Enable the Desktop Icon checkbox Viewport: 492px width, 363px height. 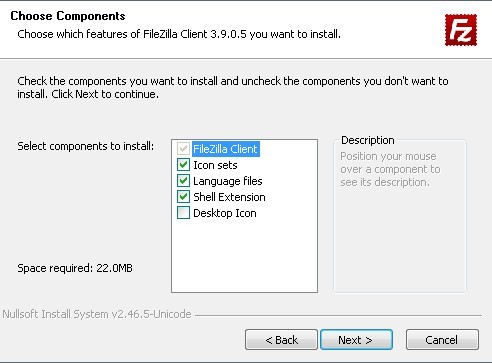pos(183,213)
